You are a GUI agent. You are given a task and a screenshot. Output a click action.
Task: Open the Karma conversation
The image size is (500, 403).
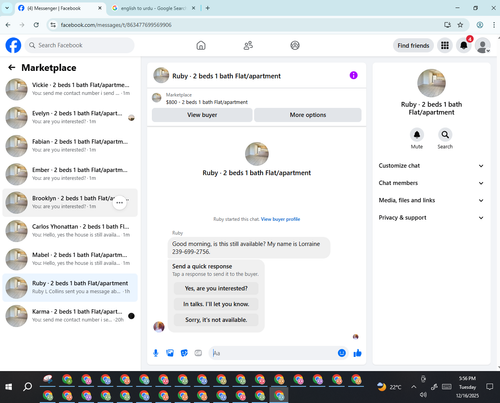[x=70, y=316]
